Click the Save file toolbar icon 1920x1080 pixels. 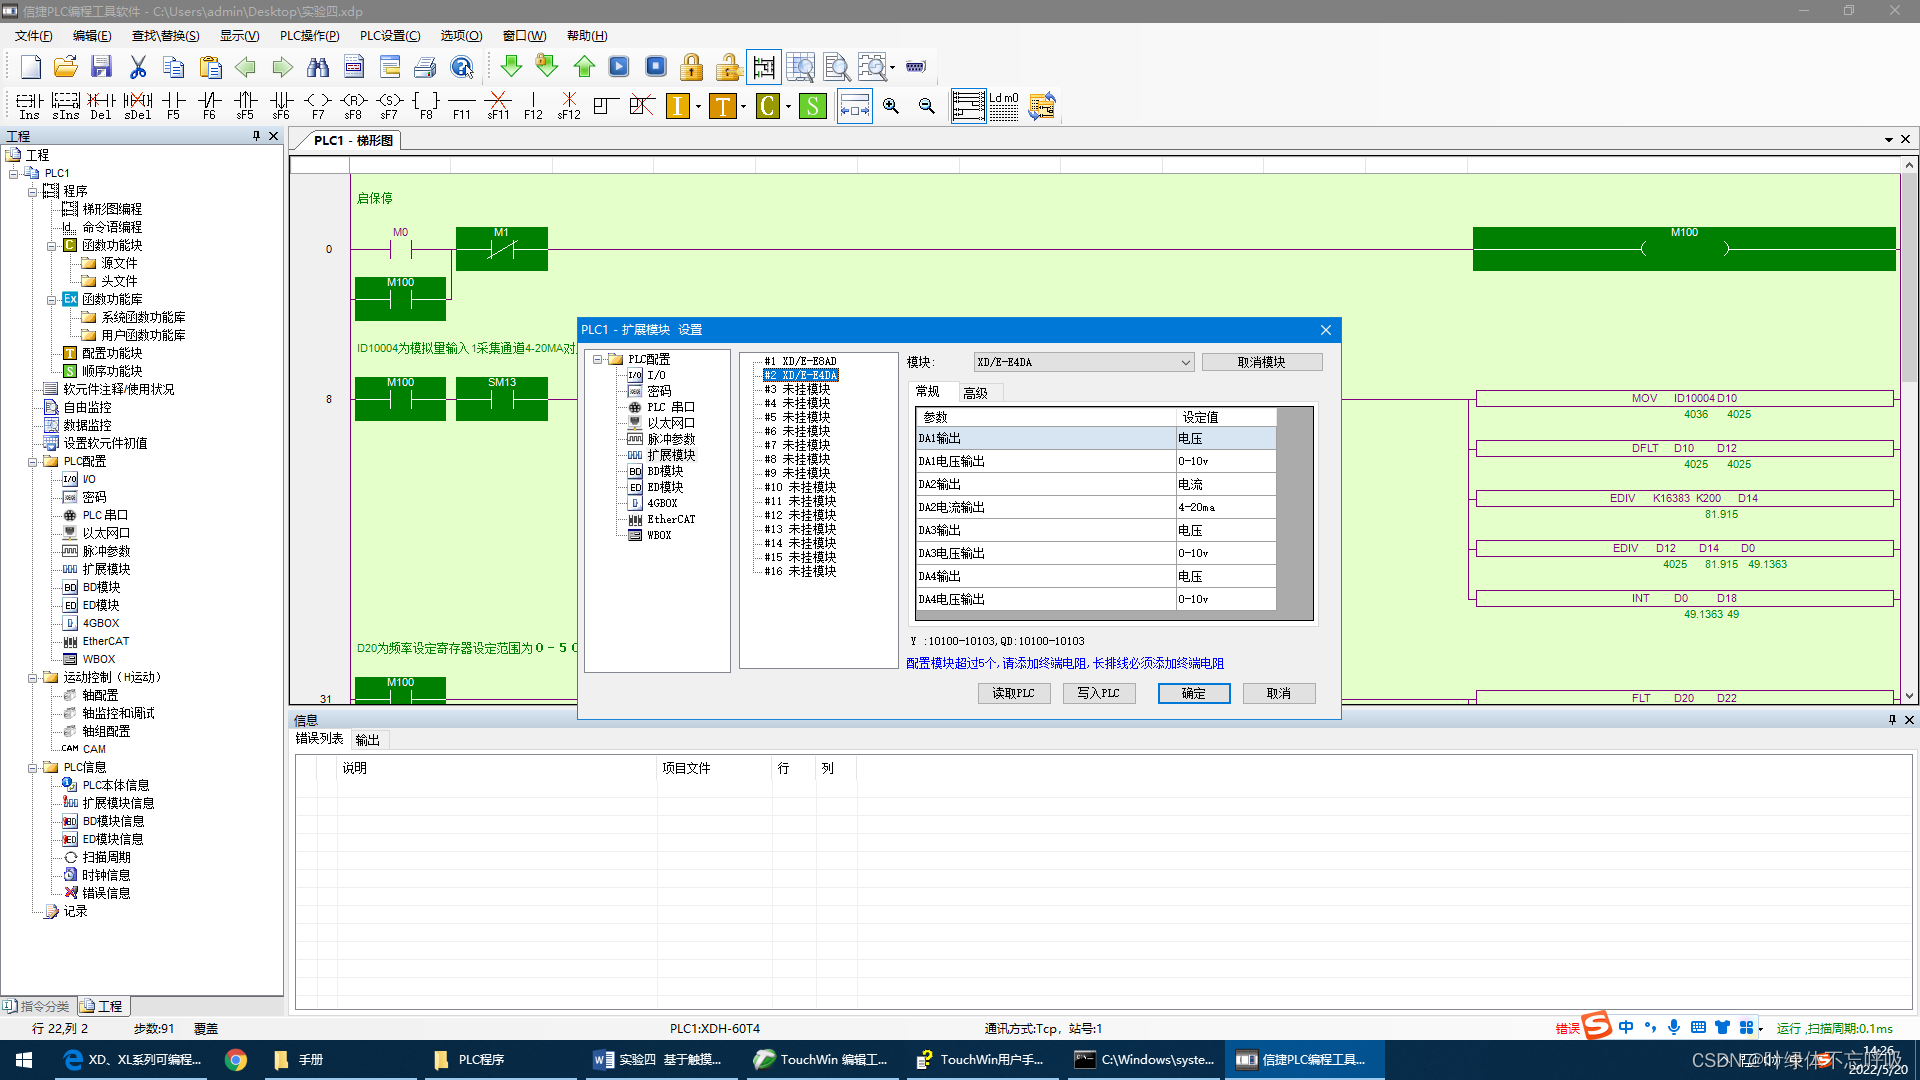point(101,67)
